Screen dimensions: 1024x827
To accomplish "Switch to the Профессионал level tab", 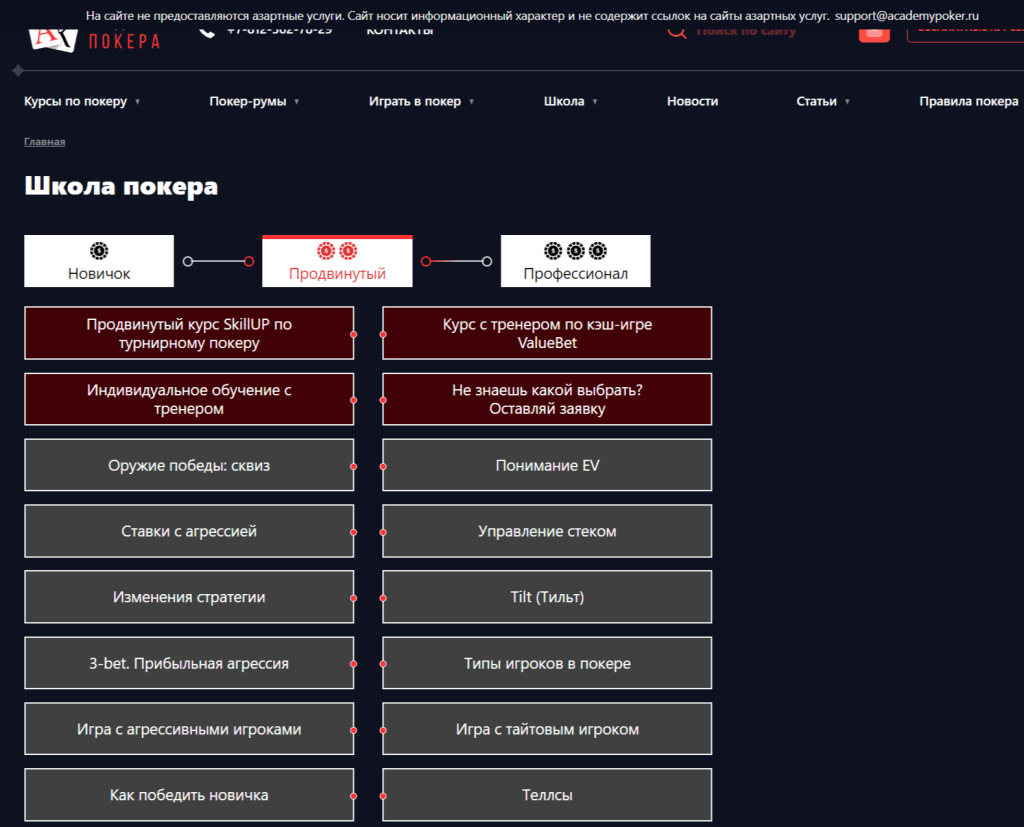I will 575,261.
